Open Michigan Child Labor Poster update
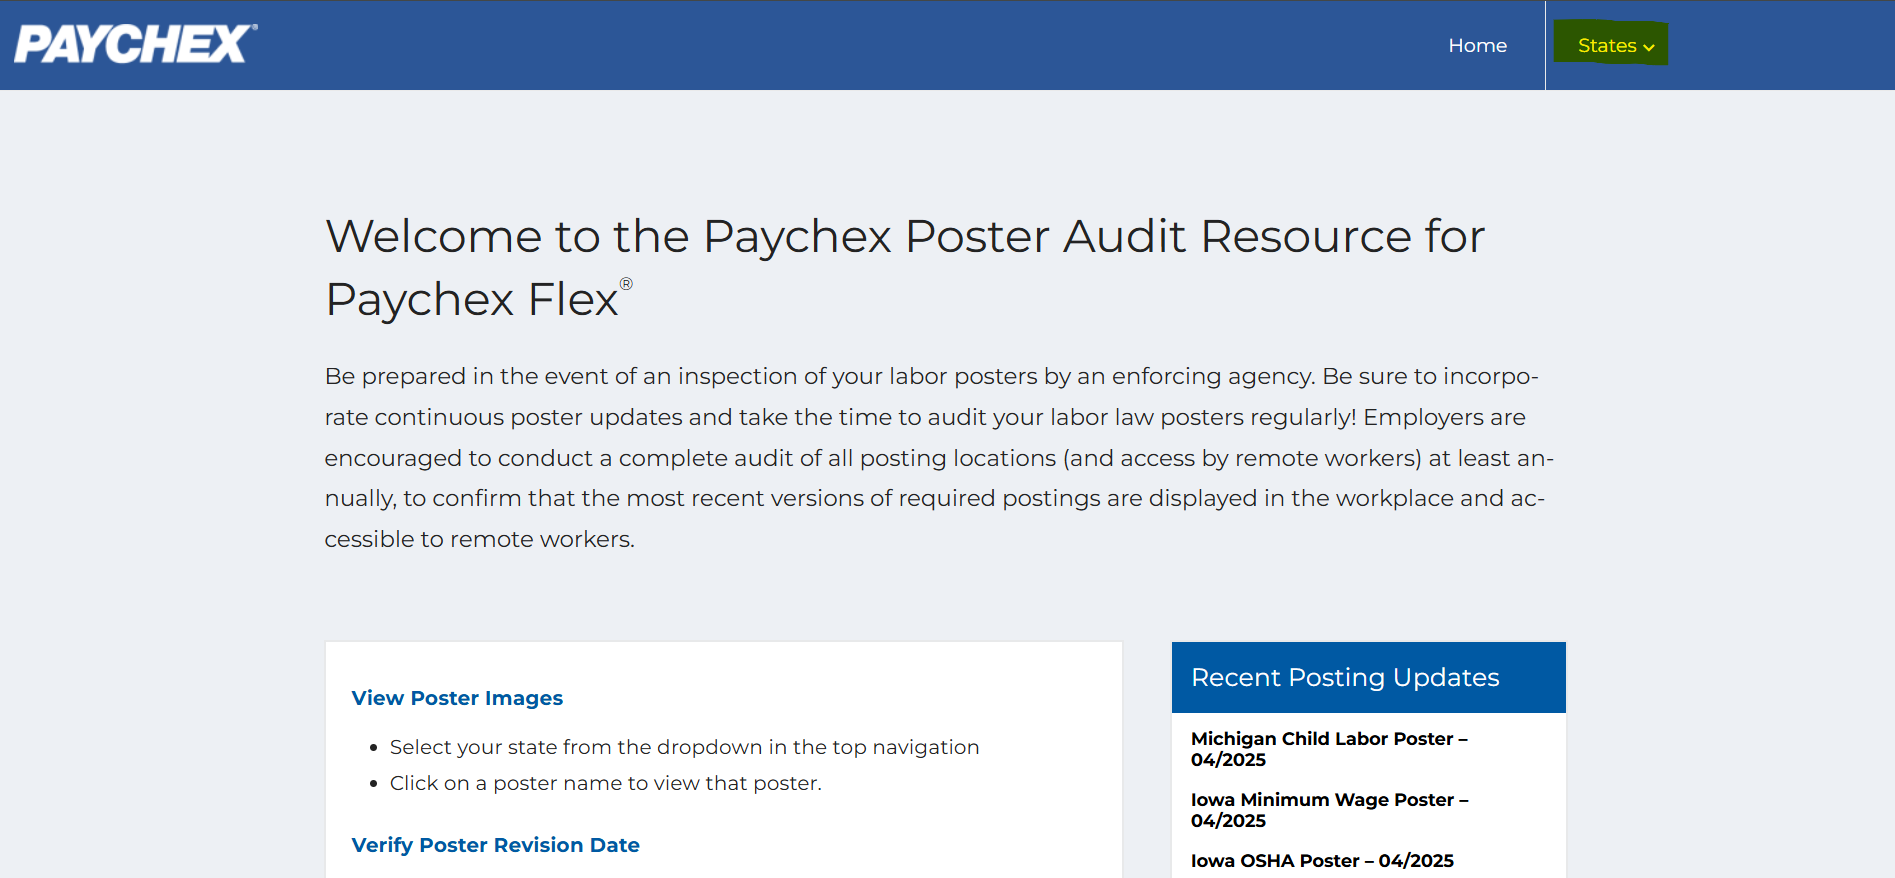Screen dimensions: 1895x878 [x=1328, y=739]
